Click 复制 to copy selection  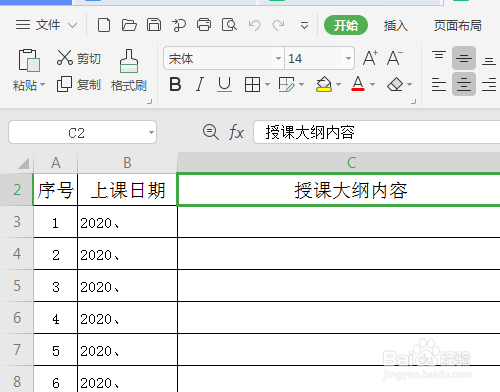79,85
